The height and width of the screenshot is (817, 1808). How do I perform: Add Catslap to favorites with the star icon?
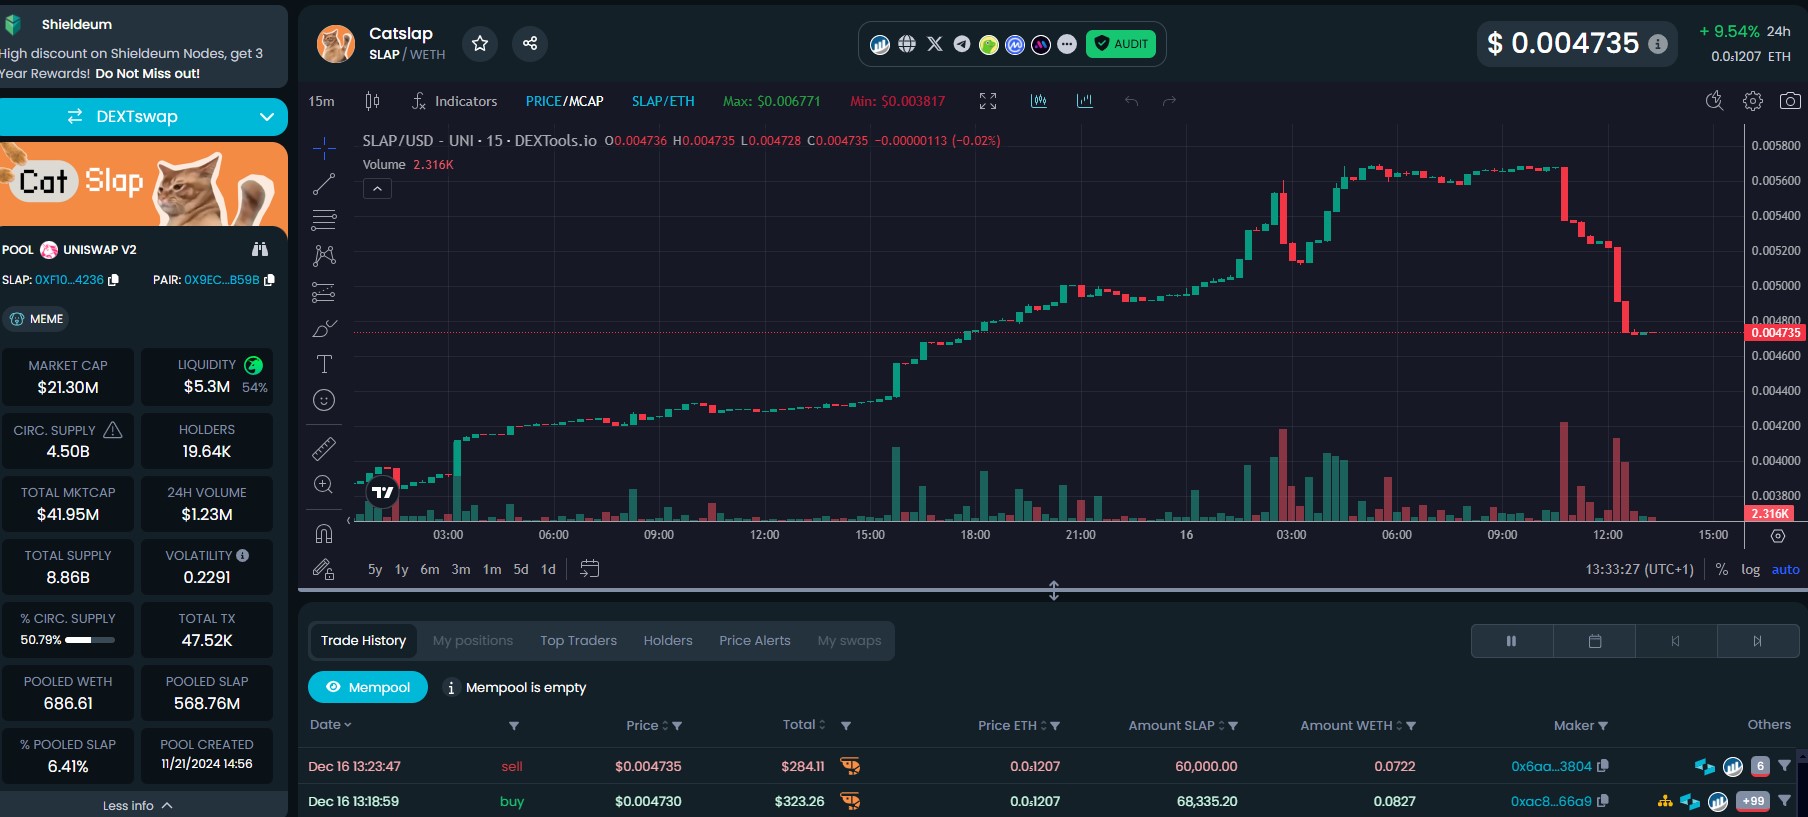[x=480, y=43]
